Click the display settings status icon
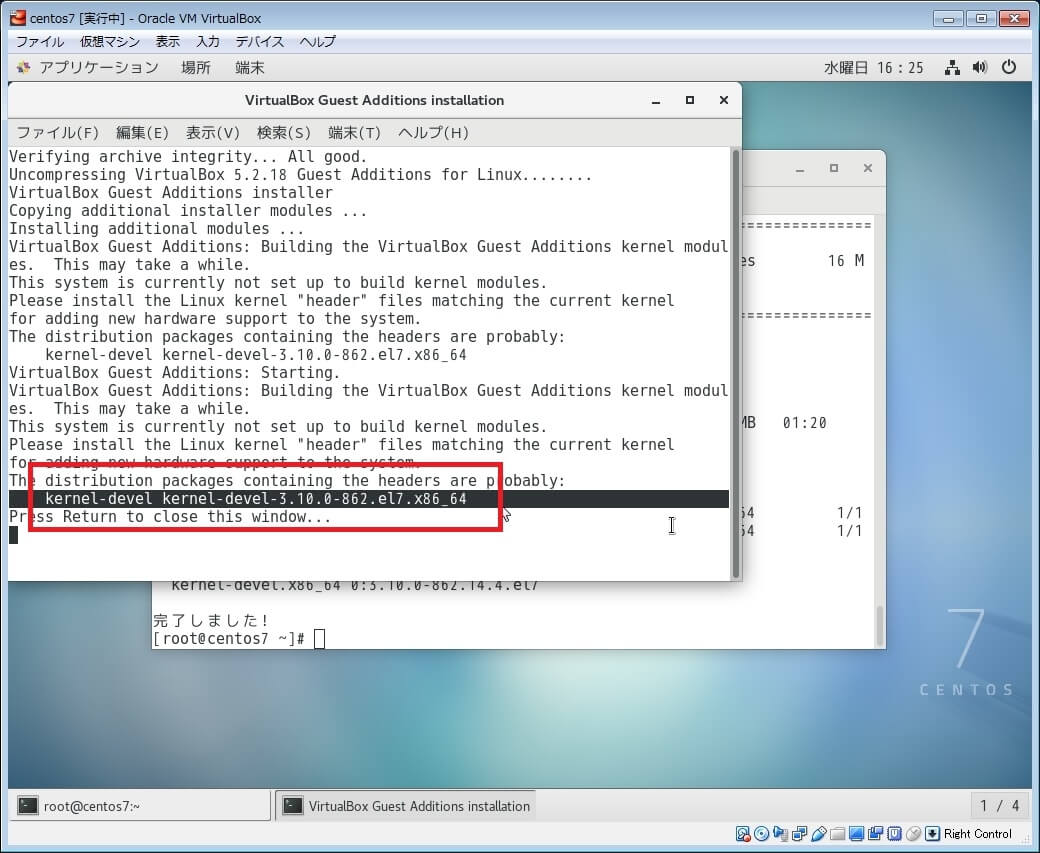1040x853 pixels. (x=856, y=834)
